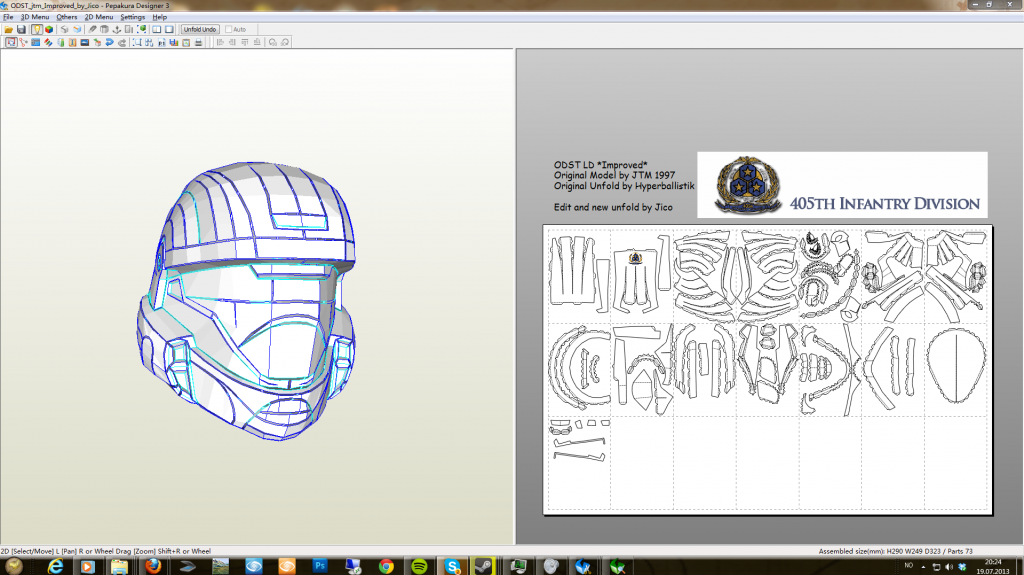
Task: Open Spotify from the taskbar
Action: click(419, 567)
